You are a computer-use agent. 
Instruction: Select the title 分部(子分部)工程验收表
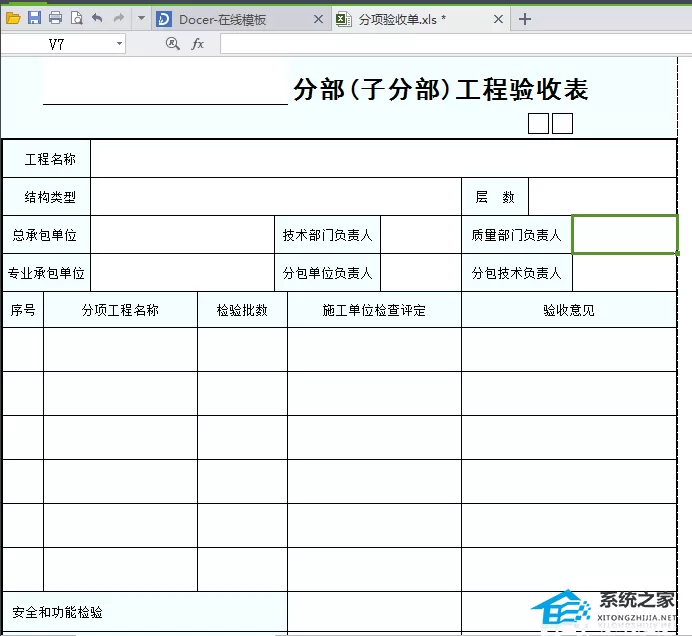440,90
